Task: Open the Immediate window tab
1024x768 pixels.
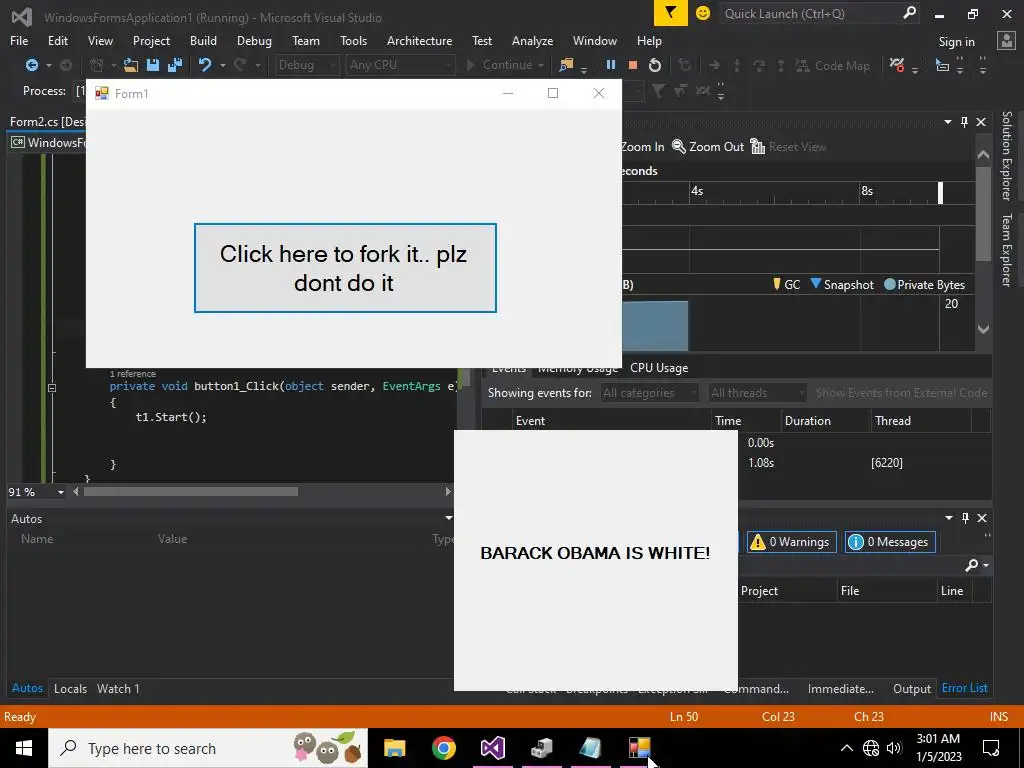Action: coord(840,689)
